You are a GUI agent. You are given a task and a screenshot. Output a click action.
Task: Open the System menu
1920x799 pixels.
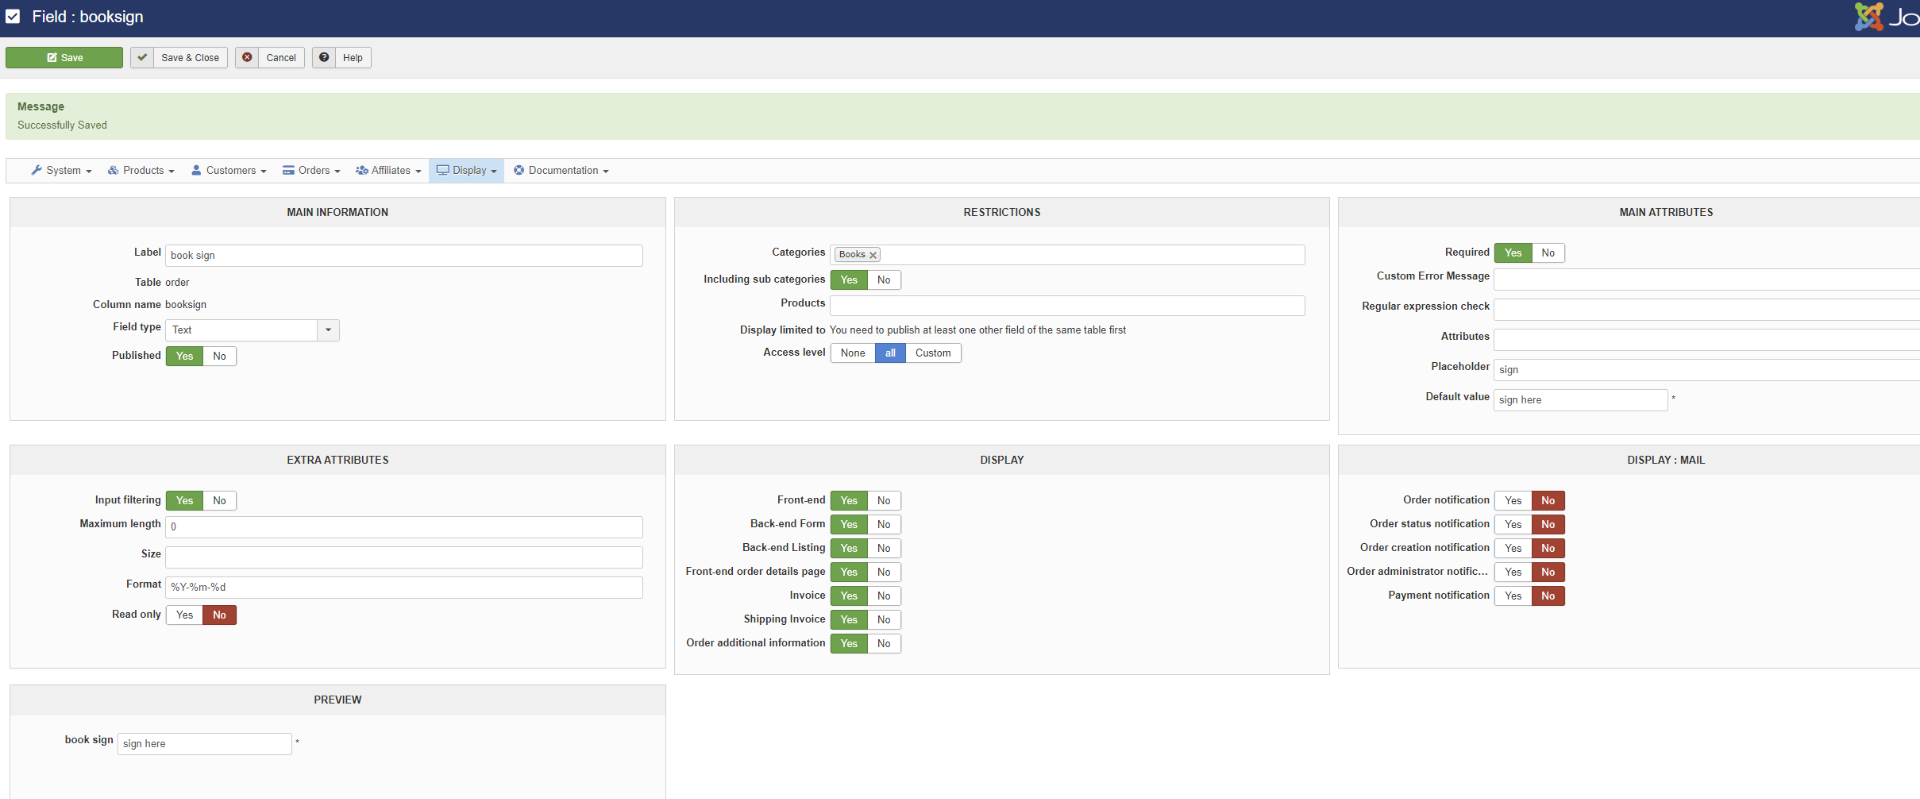(x=62, y=171)
